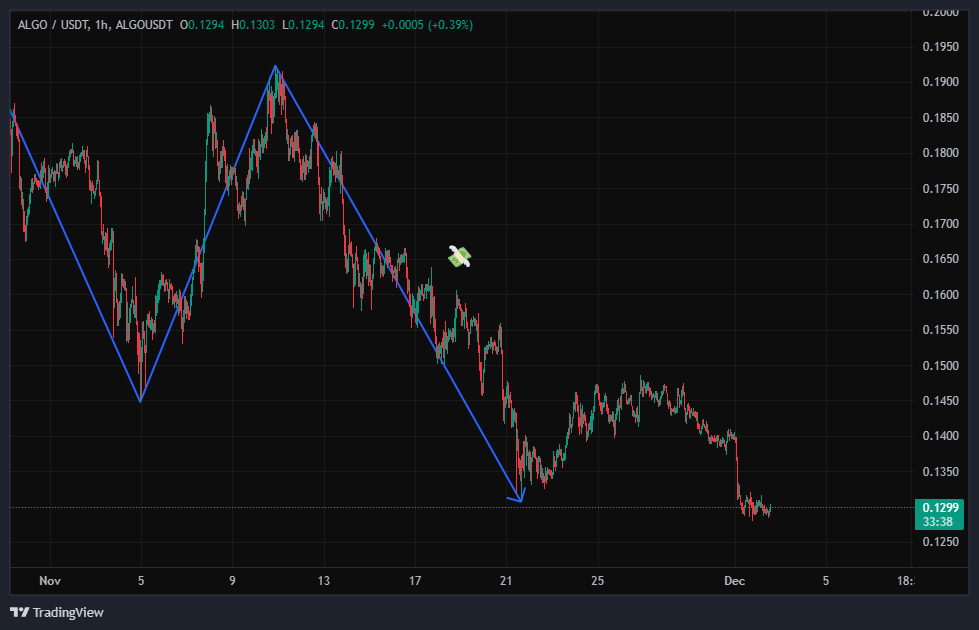Click the 0.1650 price axis label
Screen dimensions: 979x630
tap(938, 259)
